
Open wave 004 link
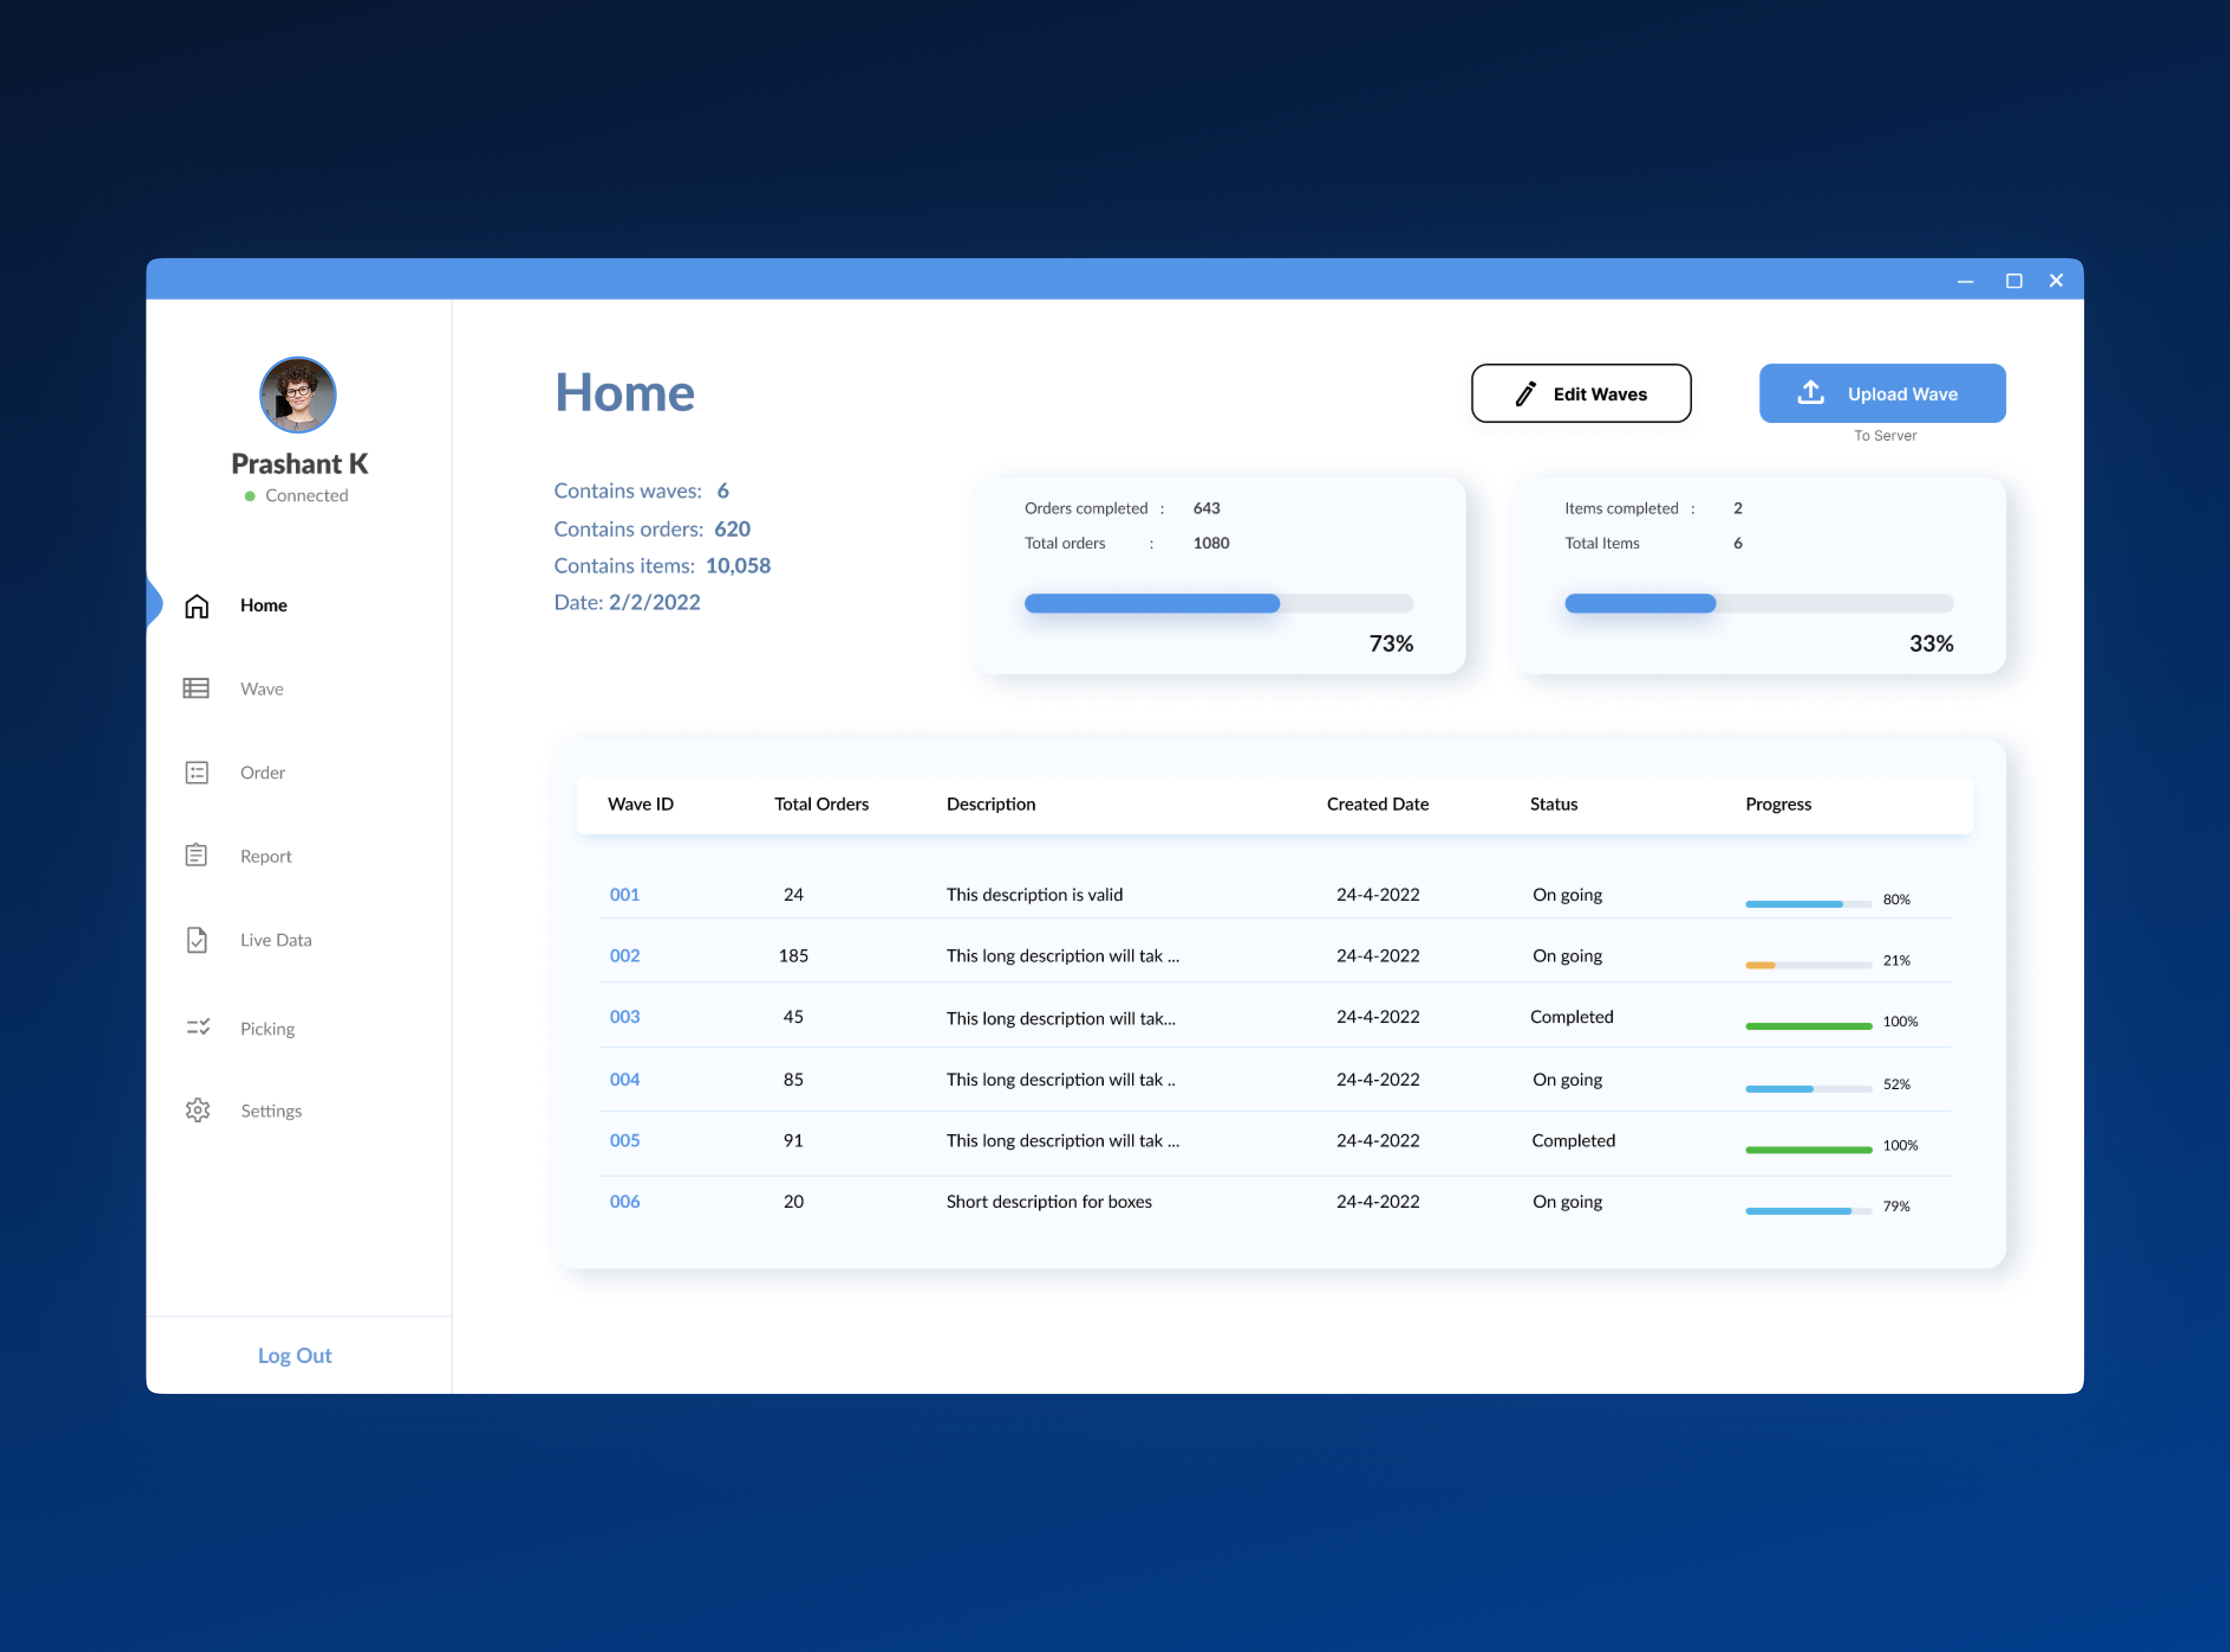[625, 1080]
